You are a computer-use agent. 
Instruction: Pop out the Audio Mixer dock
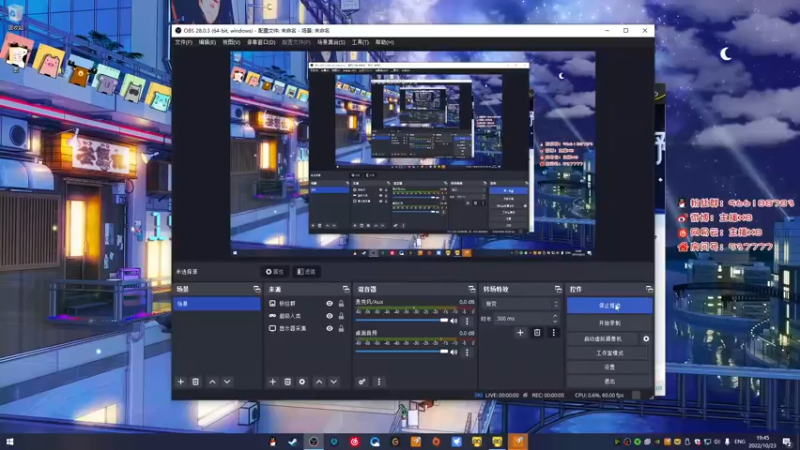pos(471,289)
